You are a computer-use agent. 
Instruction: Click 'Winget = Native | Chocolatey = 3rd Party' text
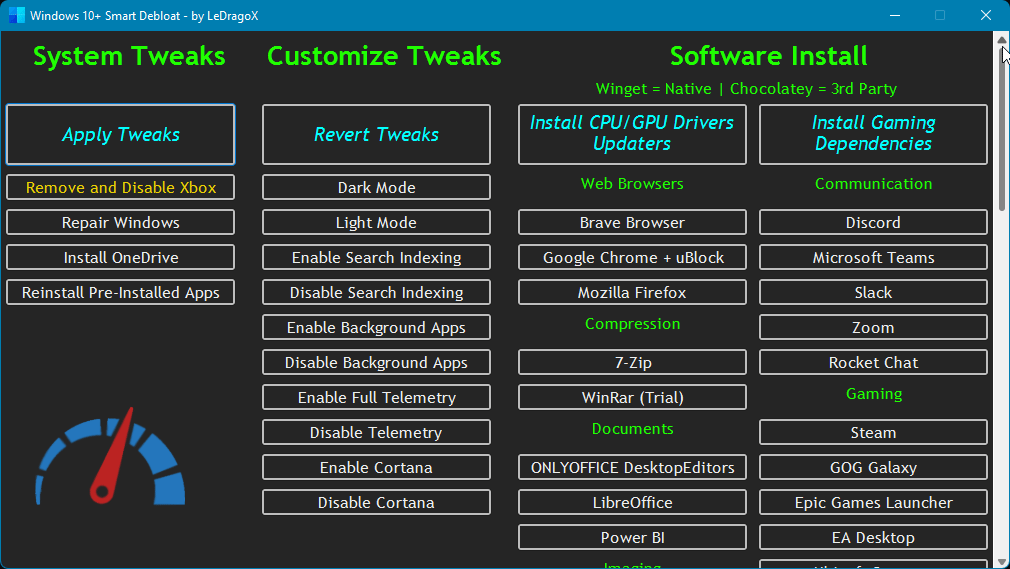pyautogui.click(x=746, y=89)
